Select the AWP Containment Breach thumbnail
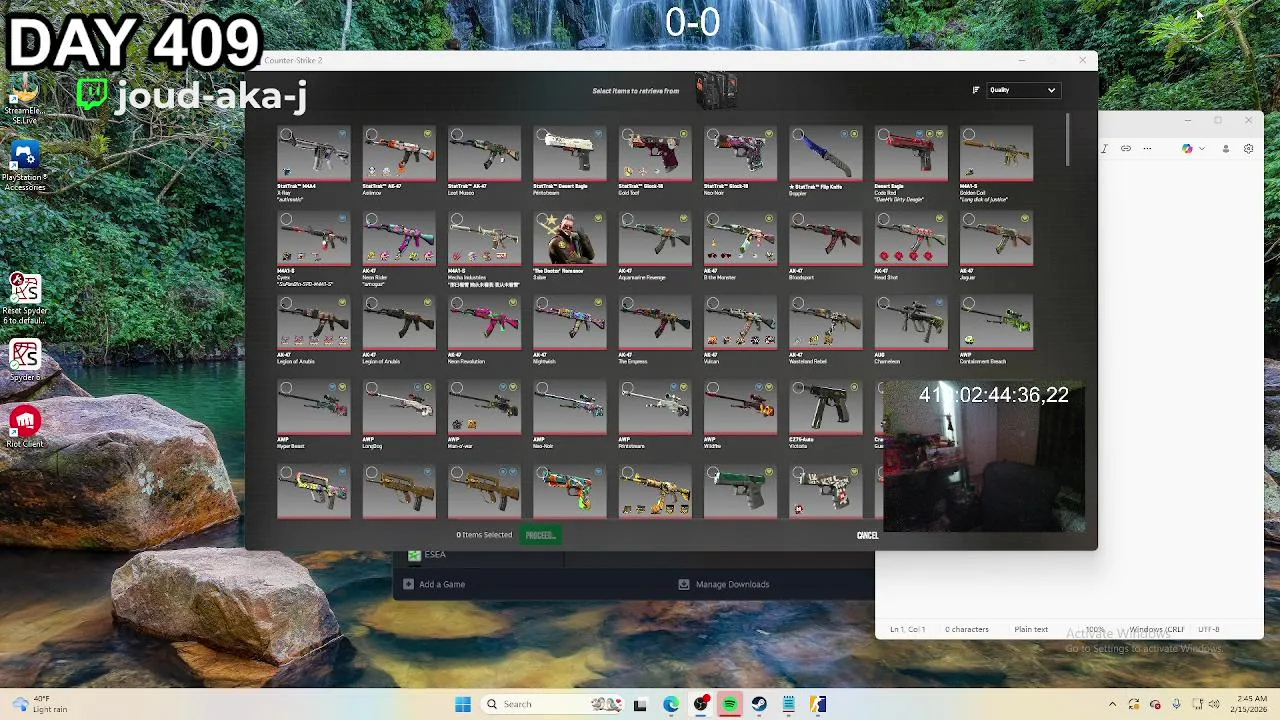The width and height of the screenshot is (1280, 720). [x=996, y=323]
